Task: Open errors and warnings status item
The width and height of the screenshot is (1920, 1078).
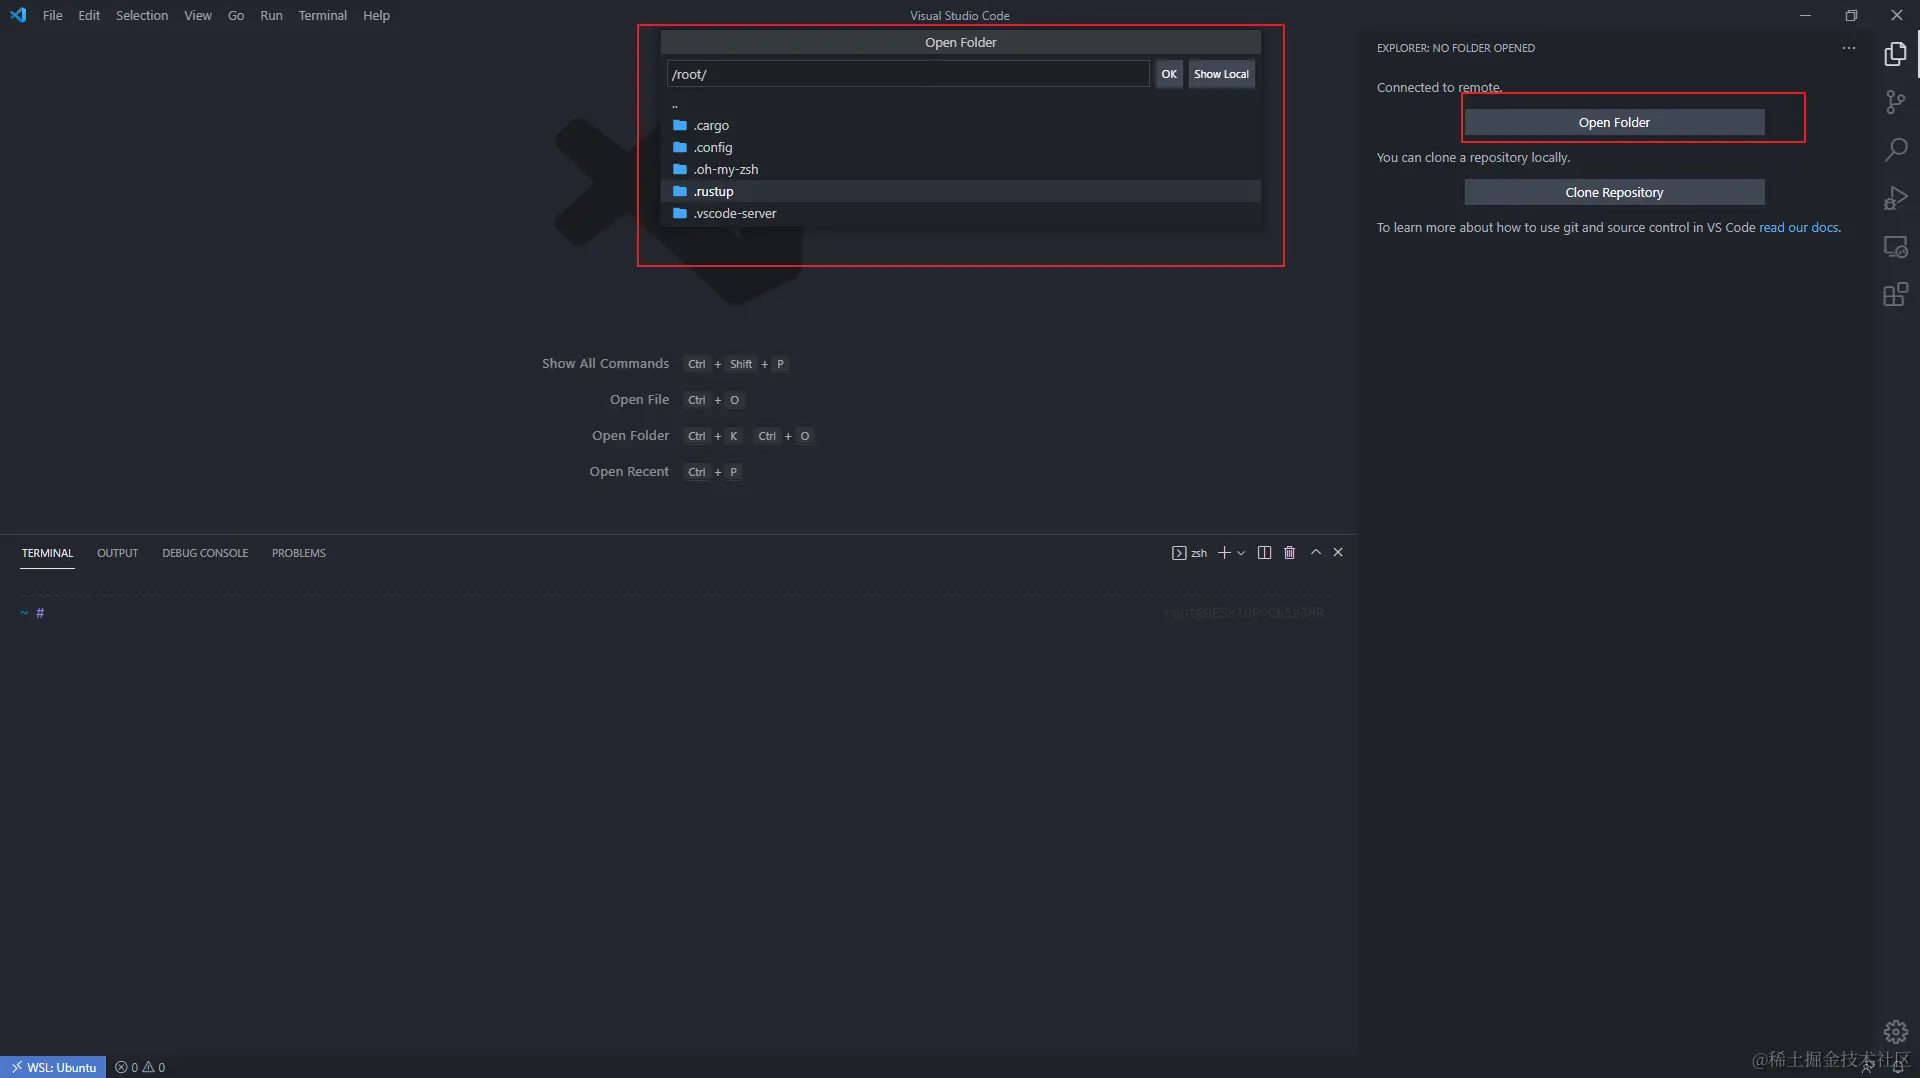Action: [x=140, y=1067]
